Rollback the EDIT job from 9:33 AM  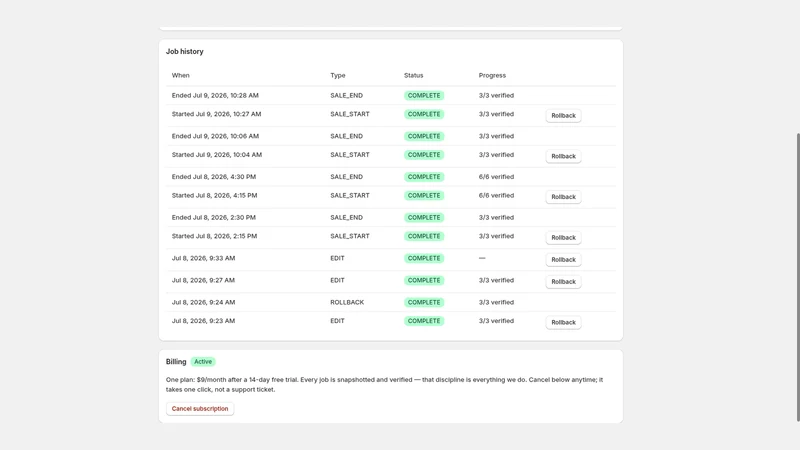coord(563,259)
